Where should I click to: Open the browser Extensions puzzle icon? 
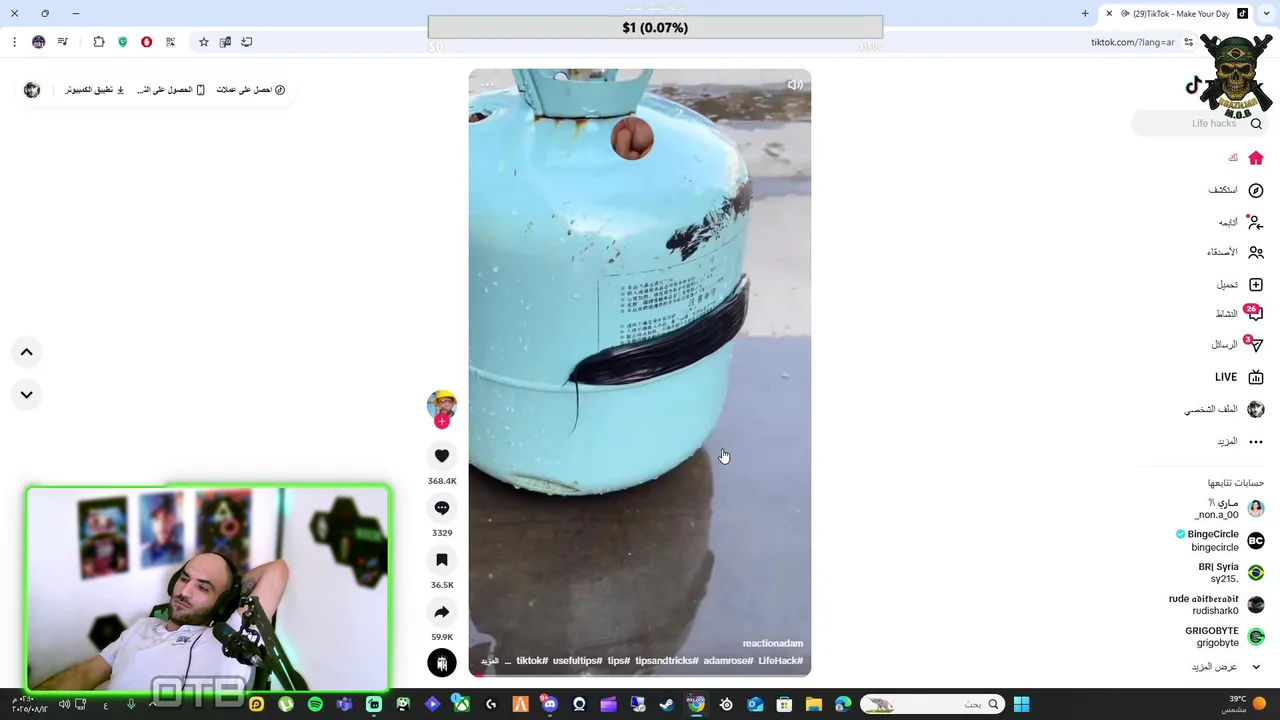(x=99, y=42)
